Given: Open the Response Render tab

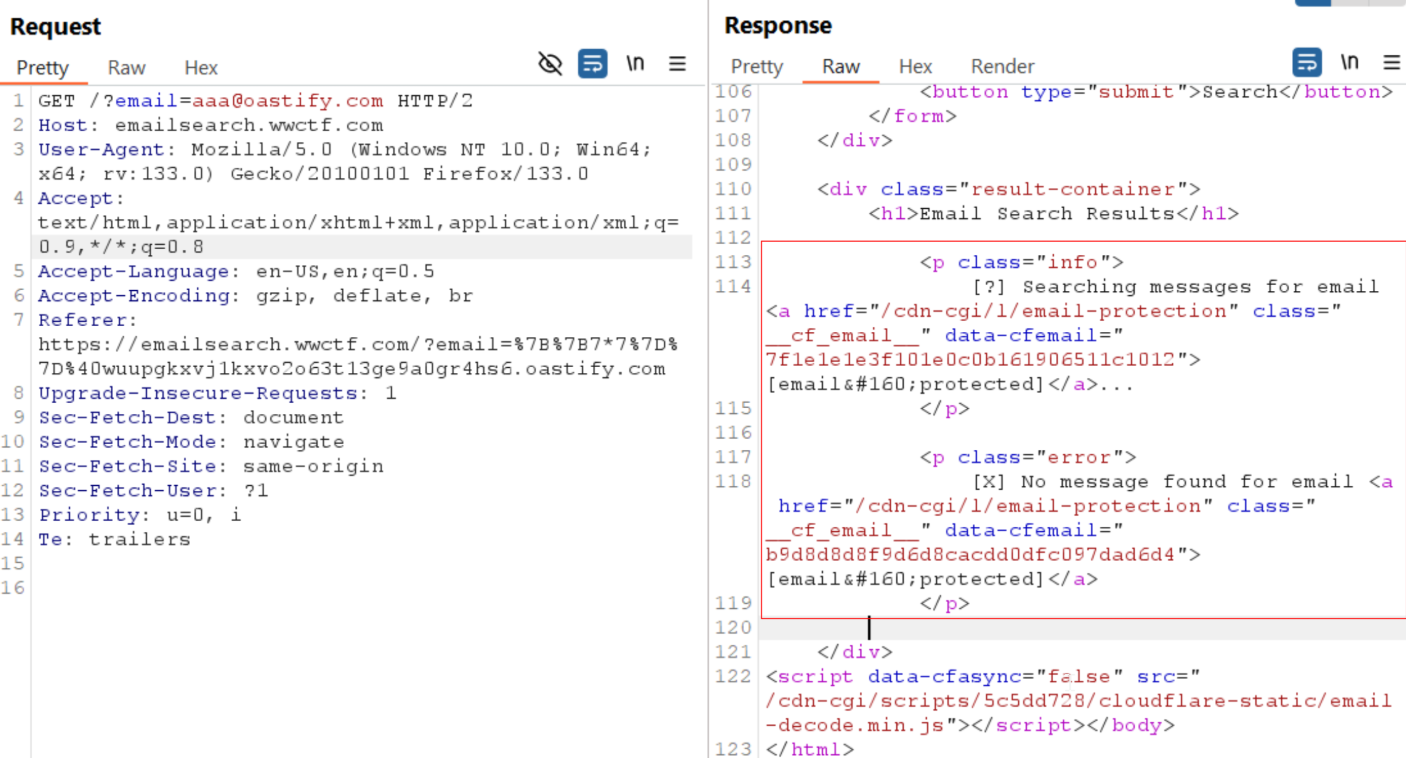Looking at the screenshot, I should (x=1002, y=67).
